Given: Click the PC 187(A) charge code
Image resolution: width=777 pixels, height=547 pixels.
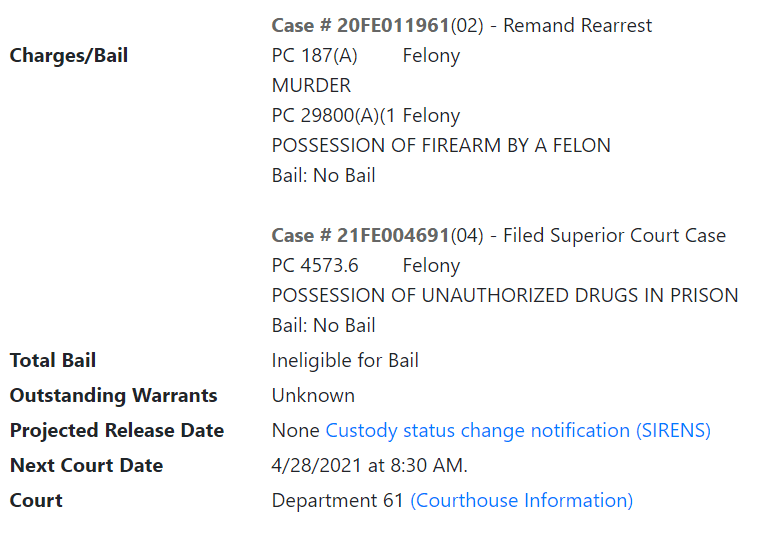Looking at the screenshot, I should click(x=314, y=56).
